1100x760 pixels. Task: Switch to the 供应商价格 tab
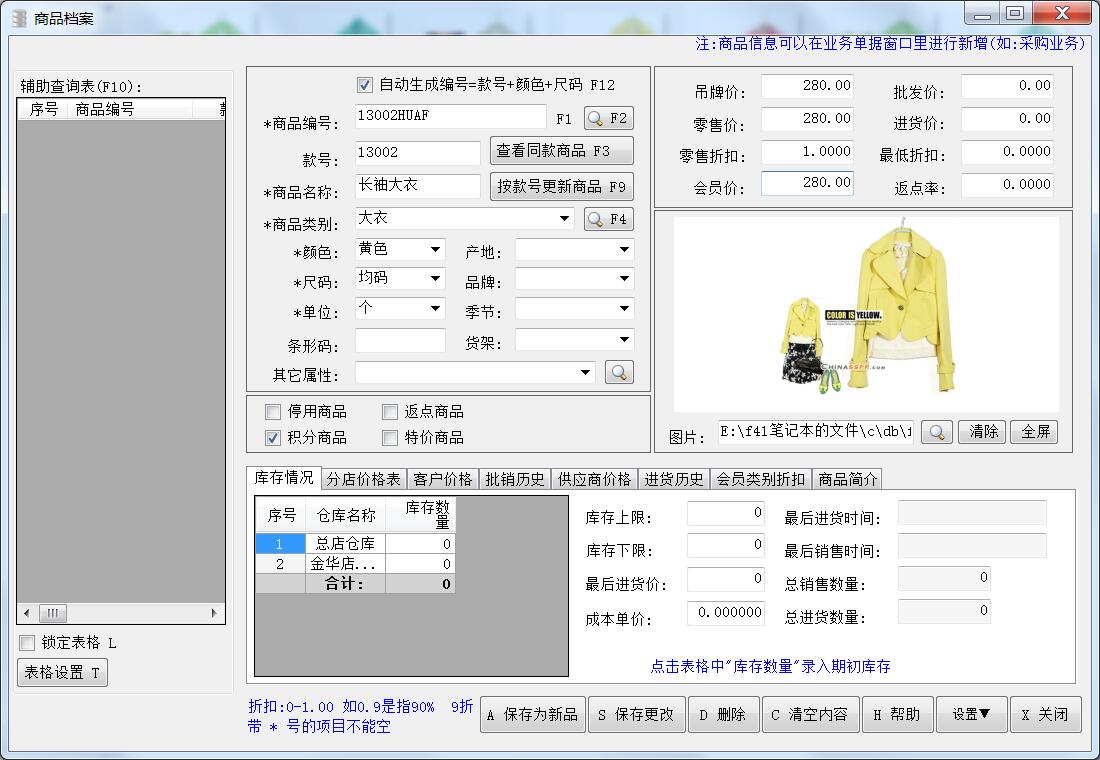coord(595,479)
